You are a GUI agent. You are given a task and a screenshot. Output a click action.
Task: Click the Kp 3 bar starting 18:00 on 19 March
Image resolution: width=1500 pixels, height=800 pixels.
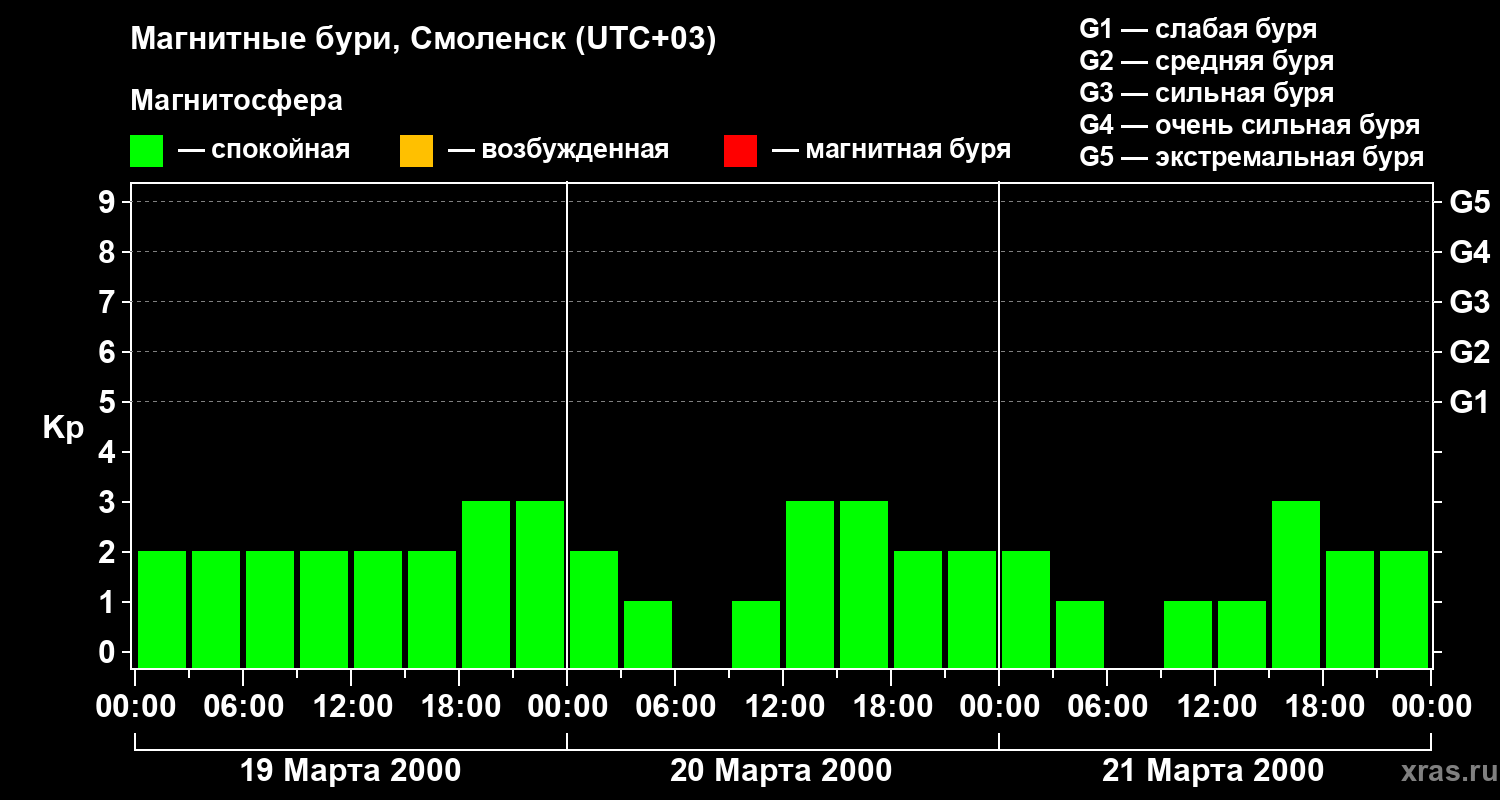[x=486, y=584]
